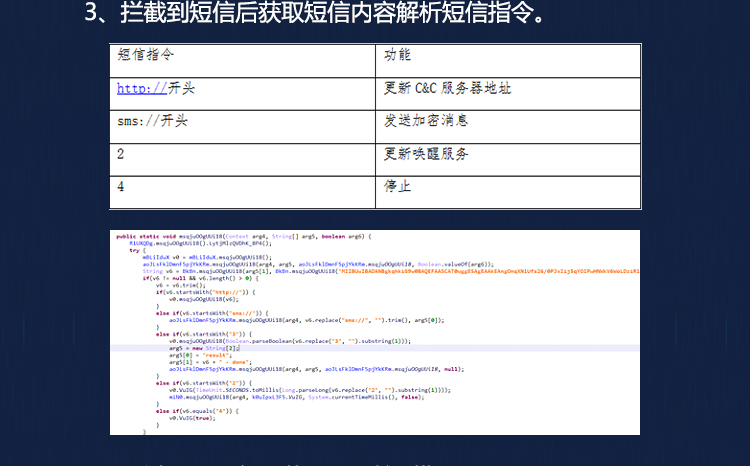Viewport: 750px width, 466px height.
Task: Click the command cell containing '2'
Action: point(121,154)
